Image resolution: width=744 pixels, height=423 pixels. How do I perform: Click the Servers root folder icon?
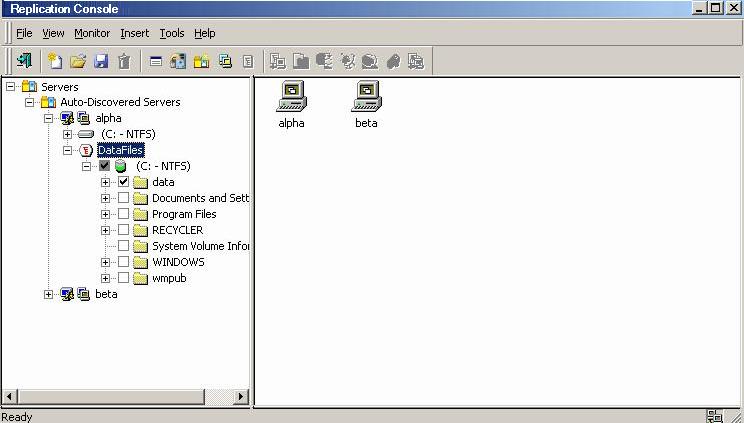coord(29,86)
